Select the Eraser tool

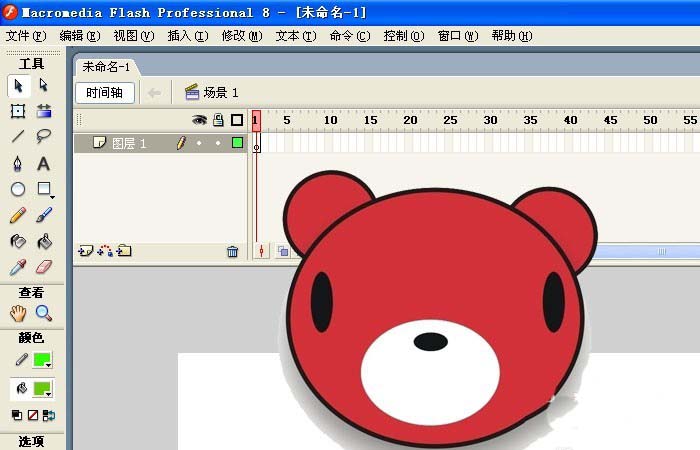pos(44,267)
